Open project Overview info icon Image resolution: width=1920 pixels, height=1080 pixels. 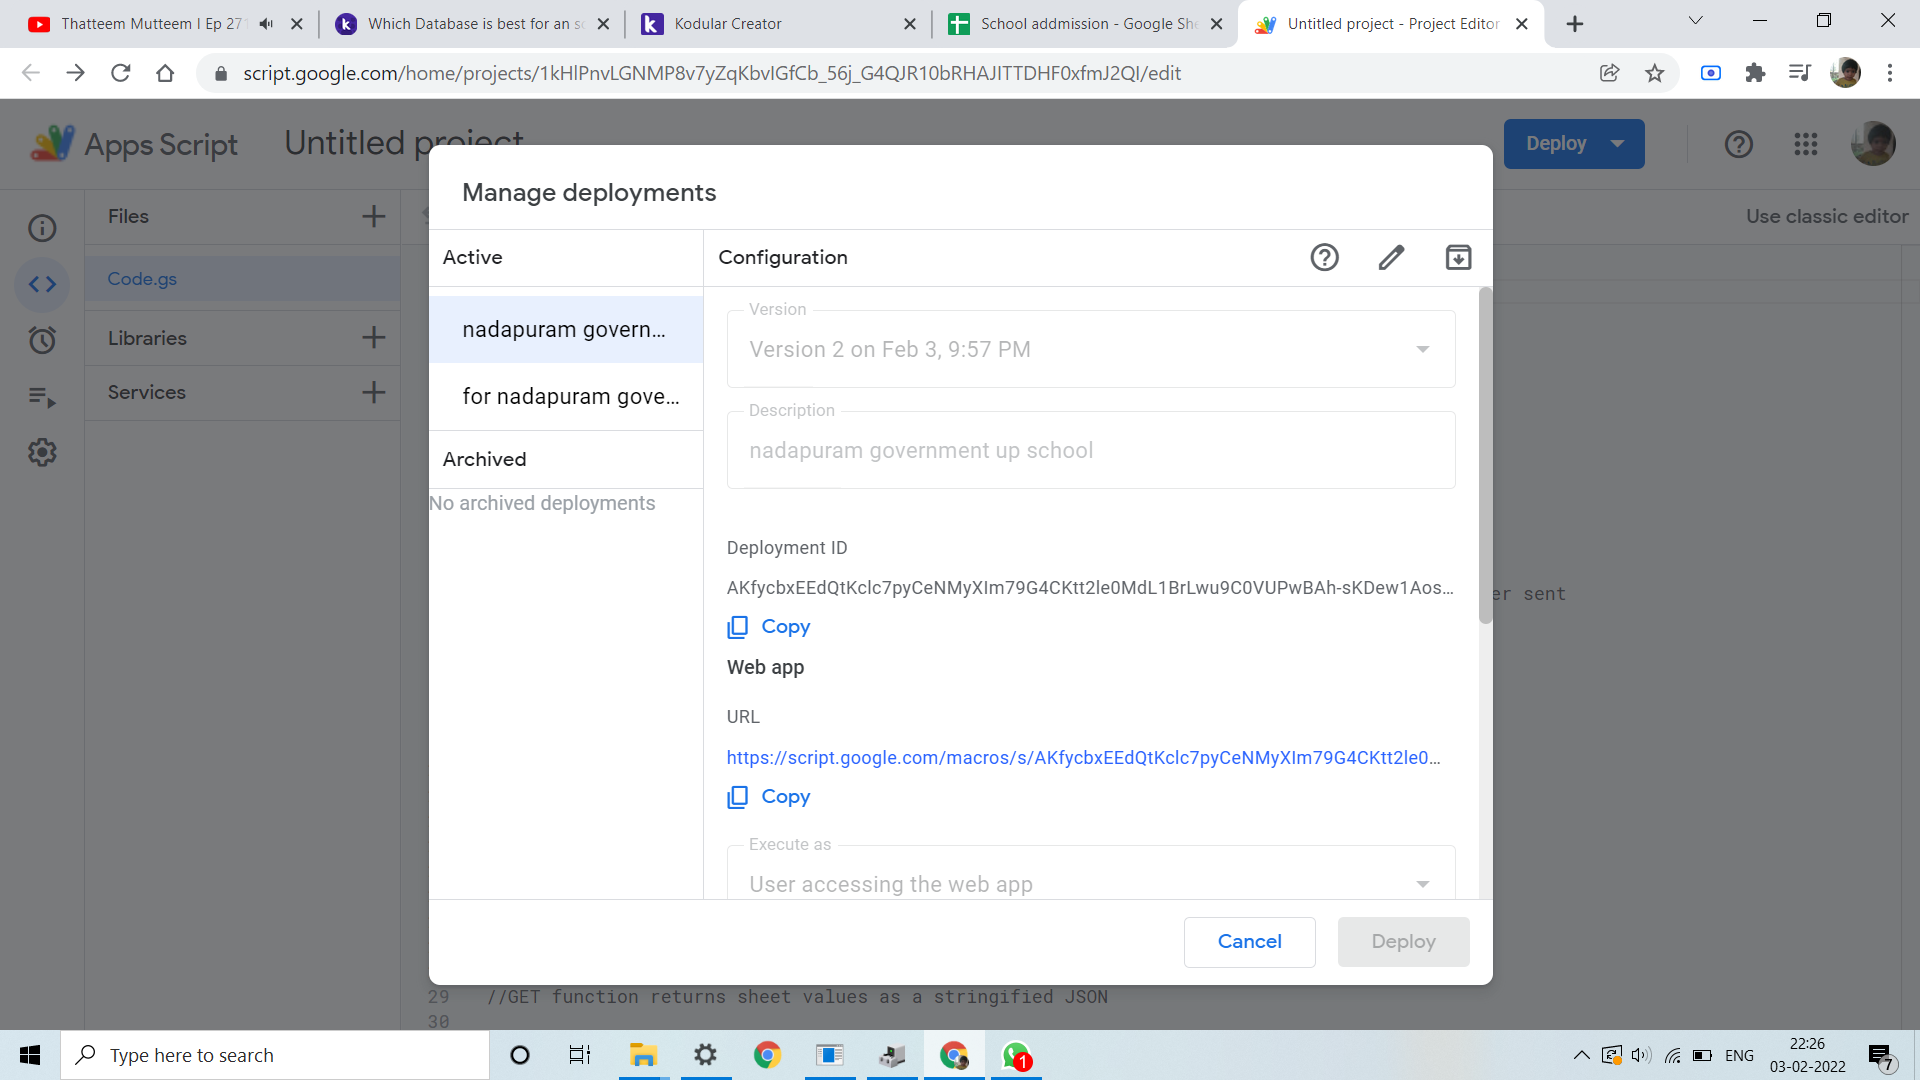42,228
